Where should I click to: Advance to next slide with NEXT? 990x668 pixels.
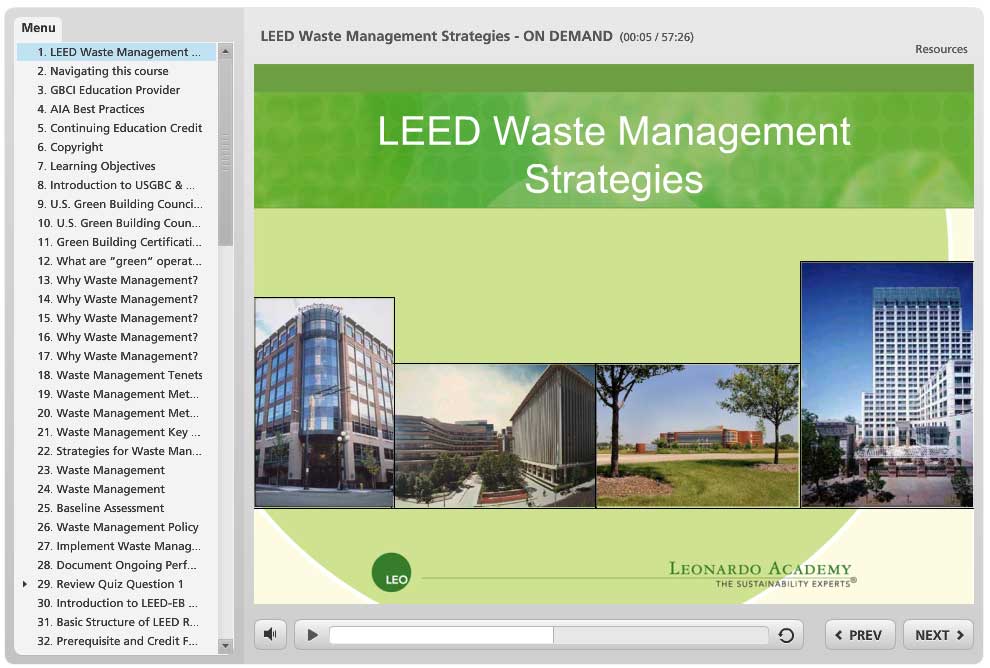[x=939, y=635]
